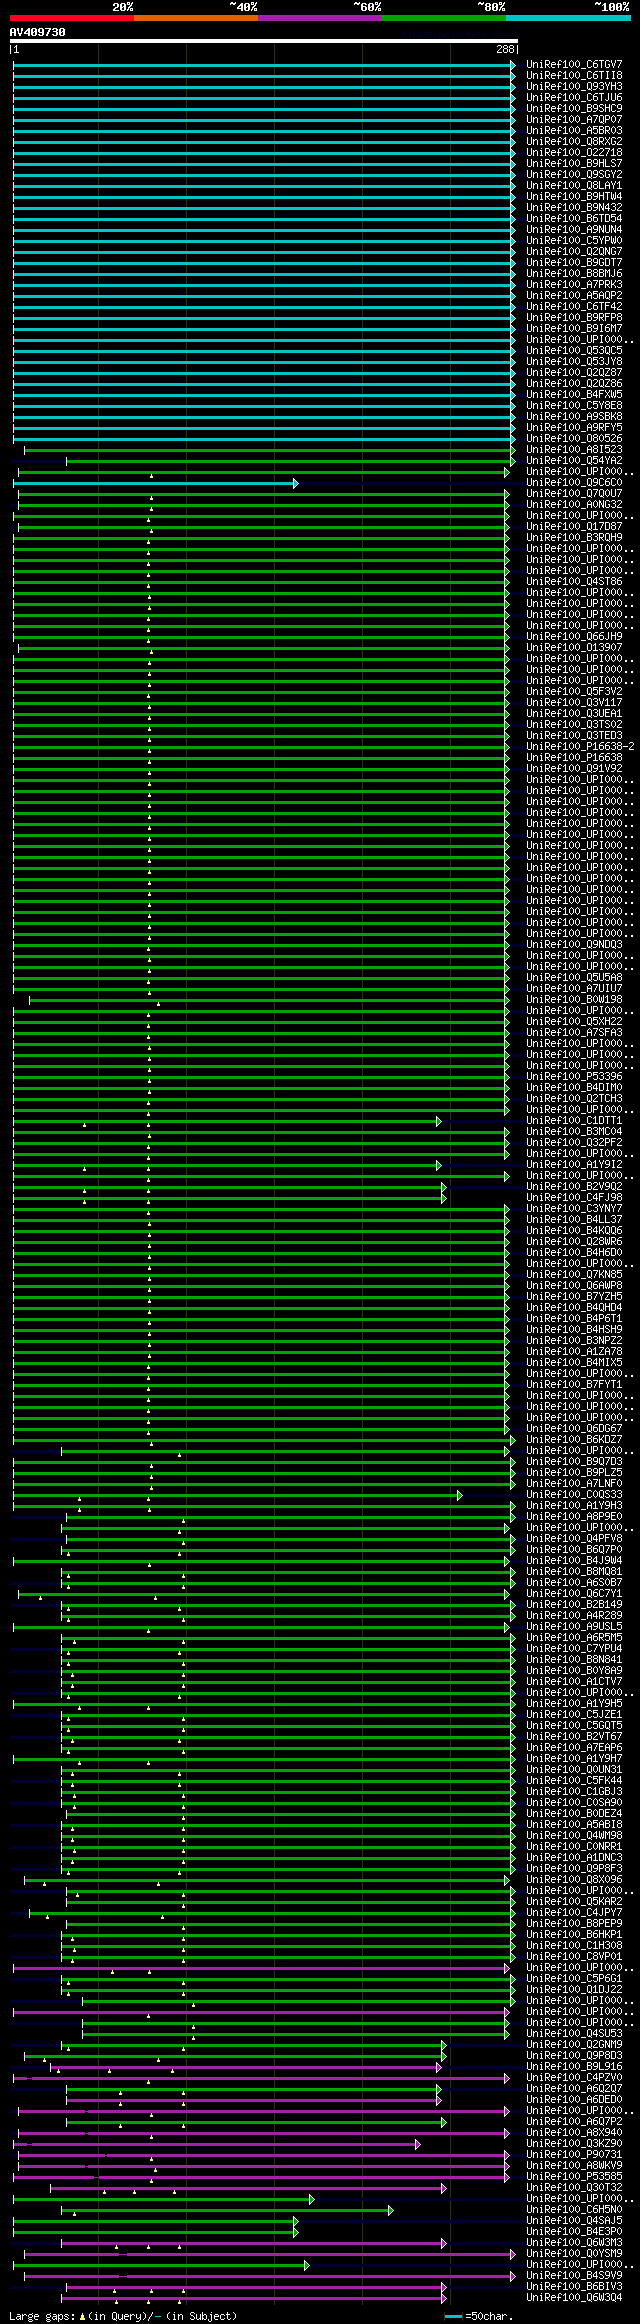Open the UniRef100_A9SBK8 hit
The image size is (640, 2324).
tap(574, 416)
